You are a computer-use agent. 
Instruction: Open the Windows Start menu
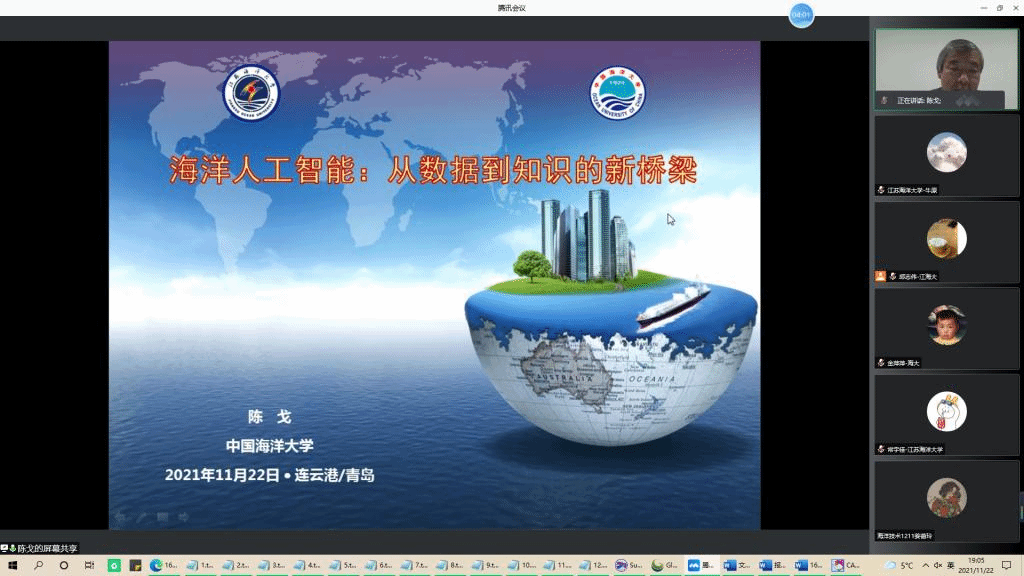coord(12,565)
